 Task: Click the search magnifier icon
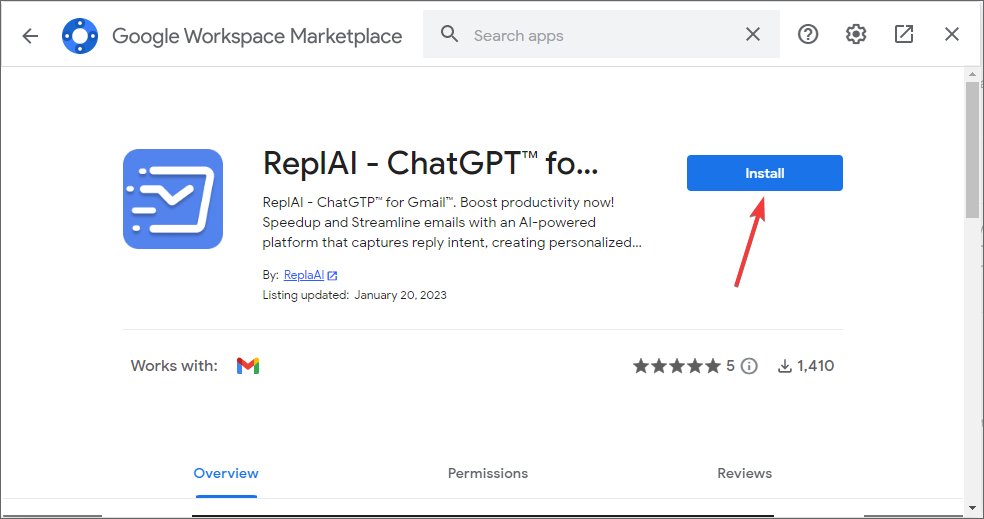coord(450,35)
